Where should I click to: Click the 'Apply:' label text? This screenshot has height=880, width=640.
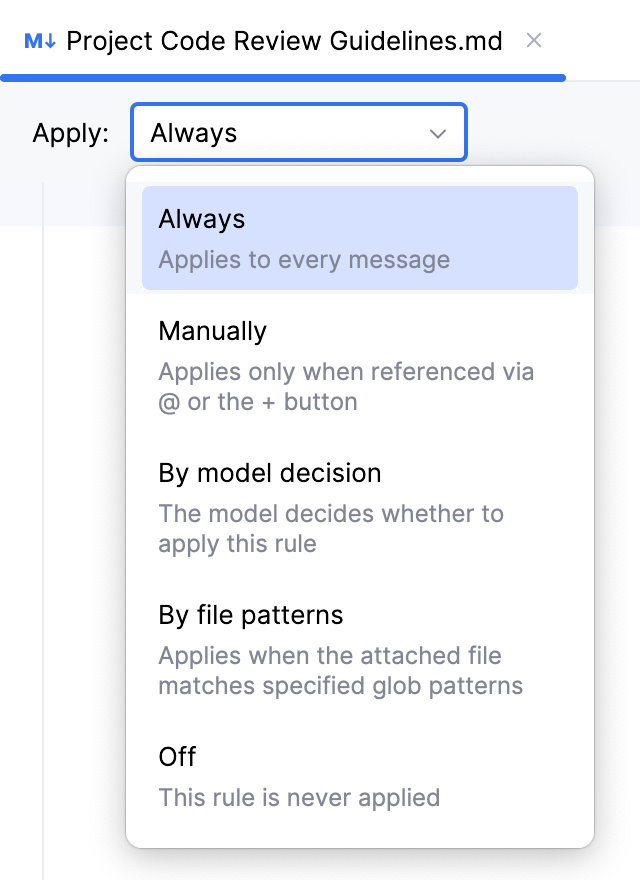pos(70,132)
